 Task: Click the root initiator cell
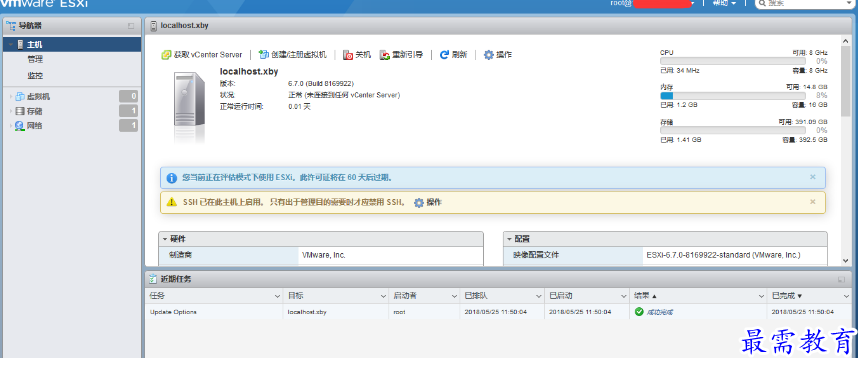424,312
